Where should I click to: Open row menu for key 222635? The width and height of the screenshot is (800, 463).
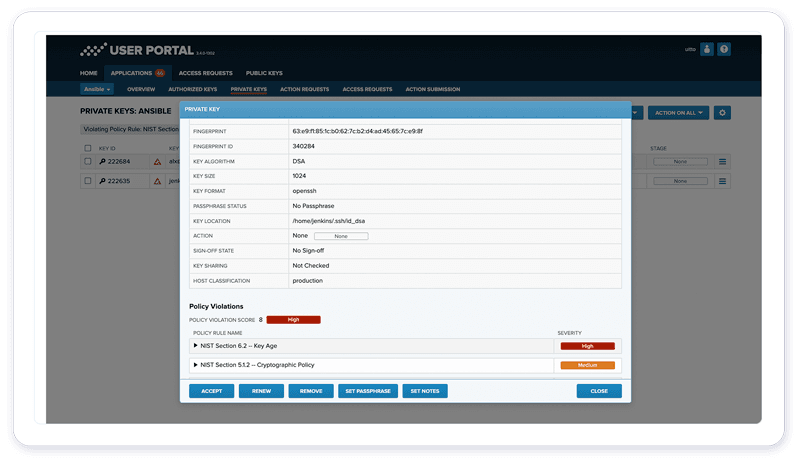click(722, 181)
